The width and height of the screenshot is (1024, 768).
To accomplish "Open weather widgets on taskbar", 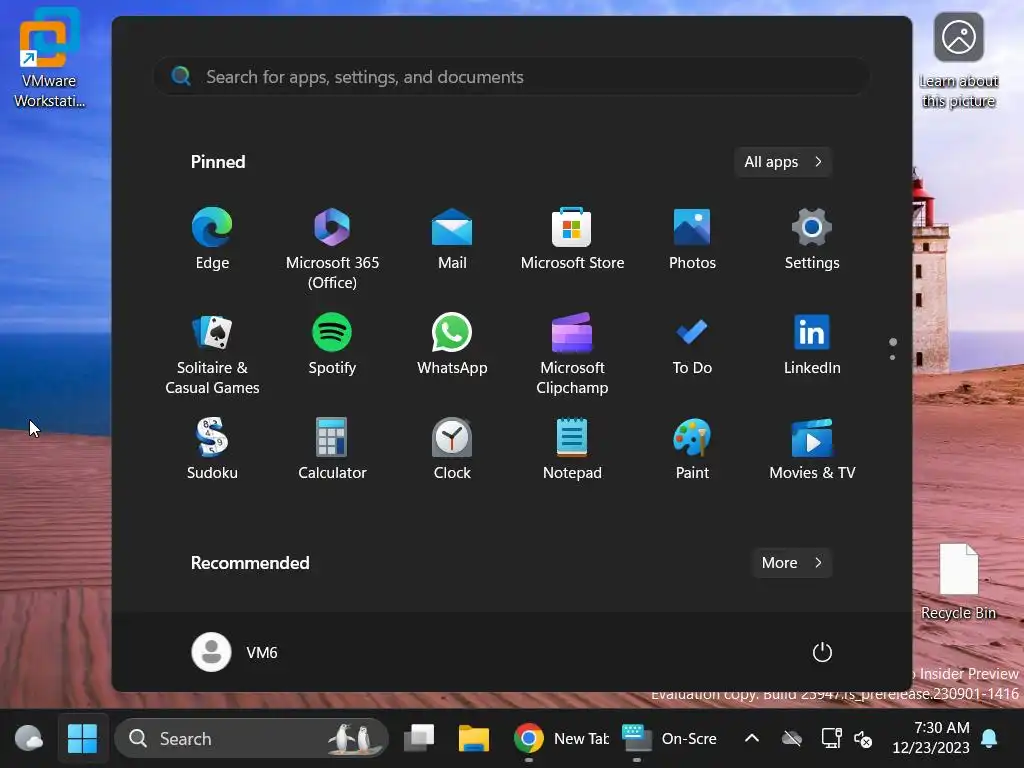I will (x=29, y=739).
